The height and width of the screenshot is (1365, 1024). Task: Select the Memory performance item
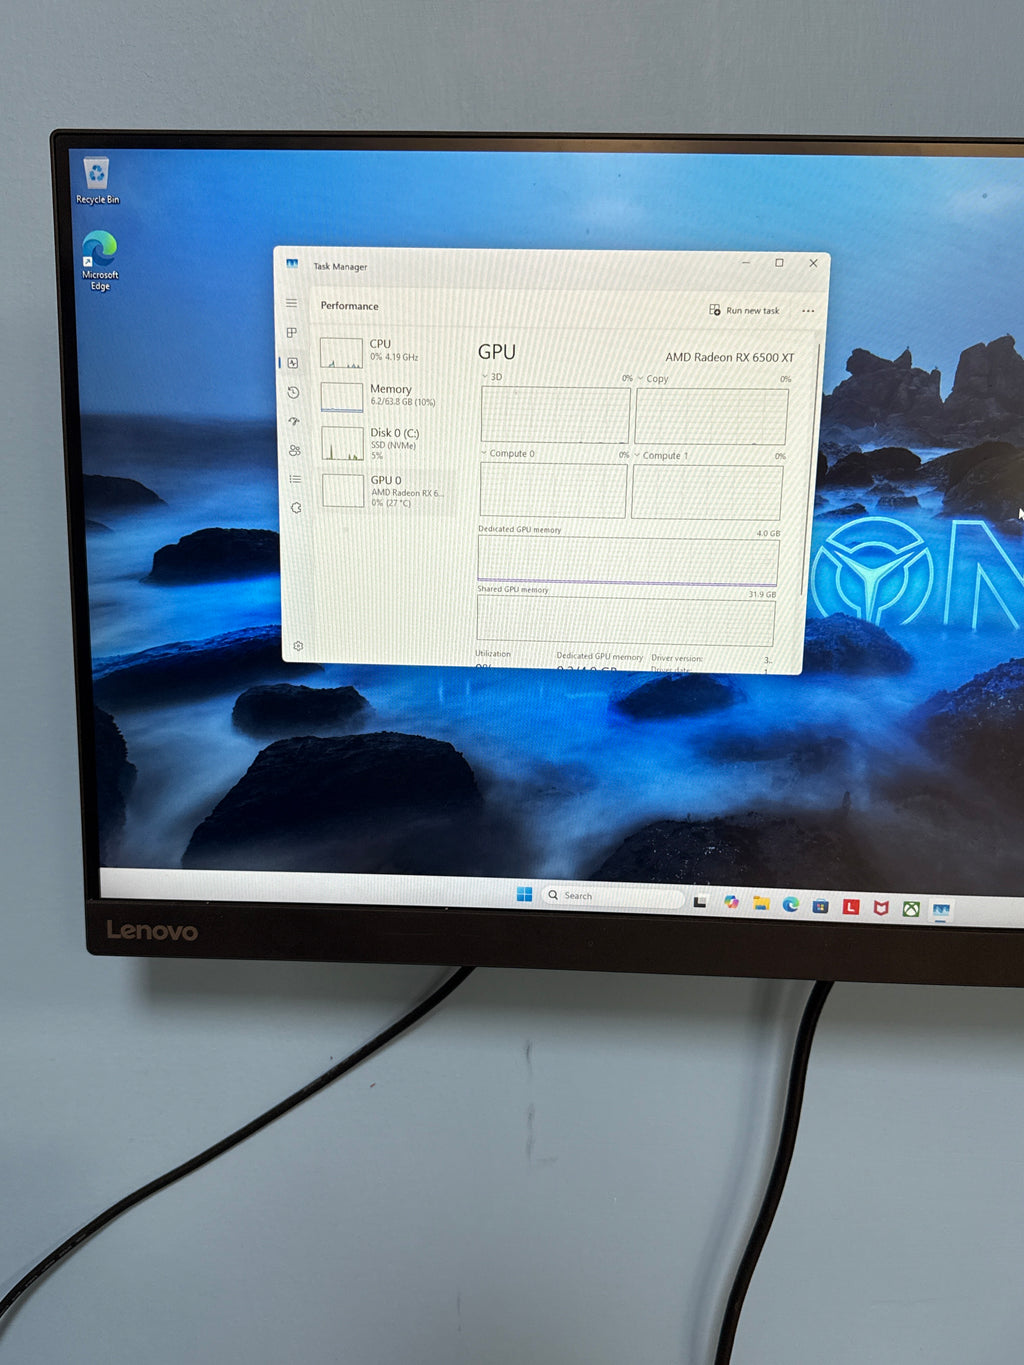383,396
